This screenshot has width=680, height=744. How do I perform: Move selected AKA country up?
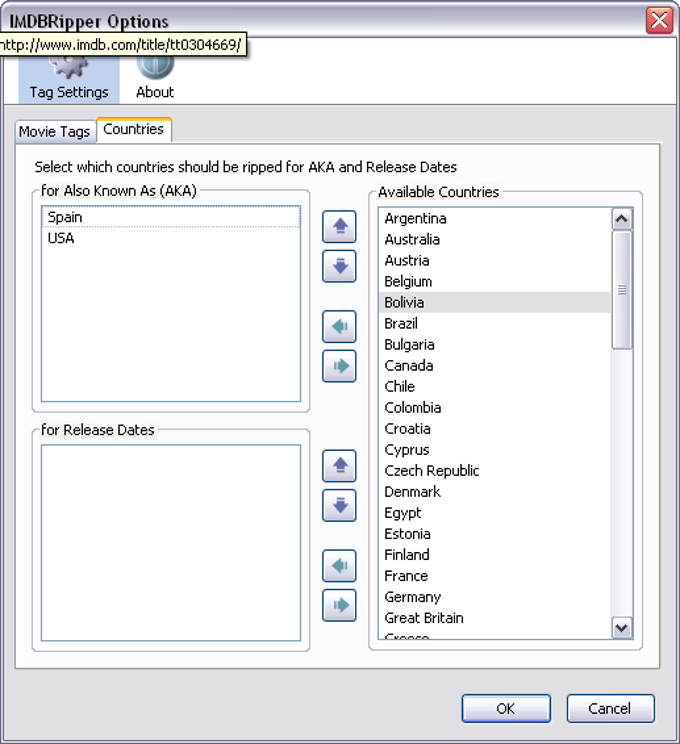pyautogui.click(x=340, y=227)
